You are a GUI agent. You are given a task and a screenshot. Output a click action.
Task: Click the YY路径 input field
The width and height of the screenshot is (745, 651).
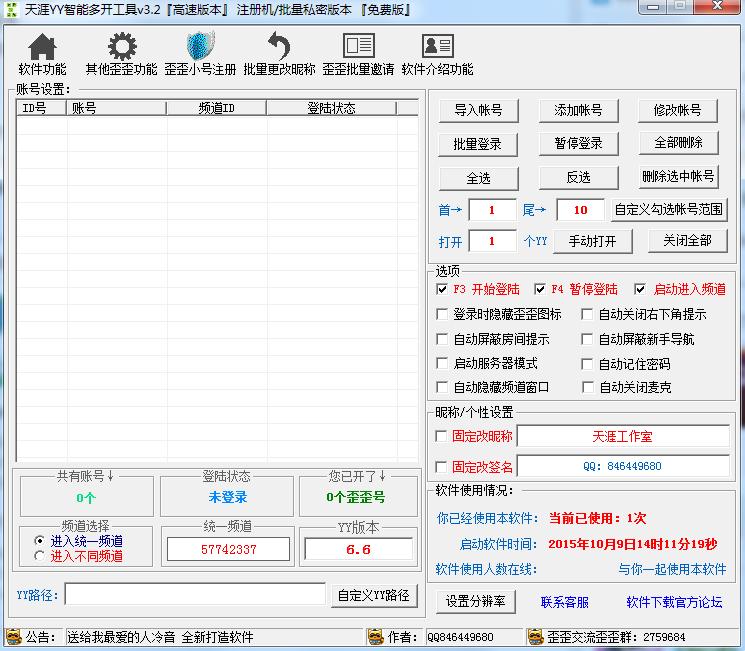195,595
